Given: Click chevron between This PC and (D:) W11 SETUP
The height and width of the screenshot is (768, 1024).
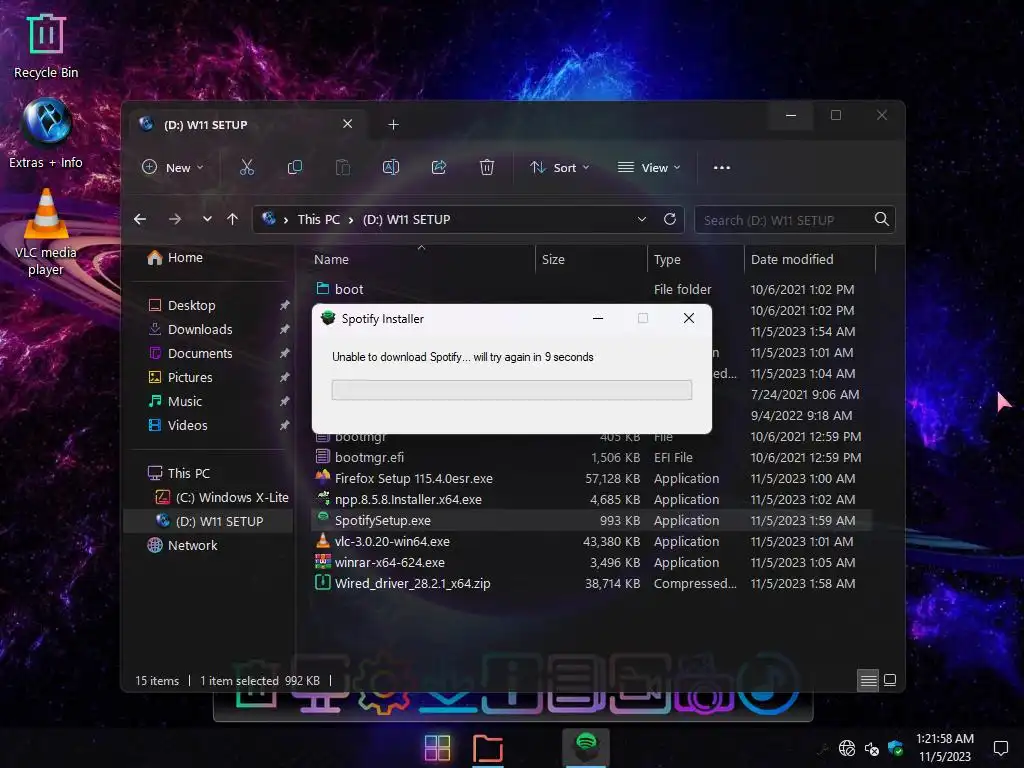Looking at the screenshot, I should (x=351, y=220).
